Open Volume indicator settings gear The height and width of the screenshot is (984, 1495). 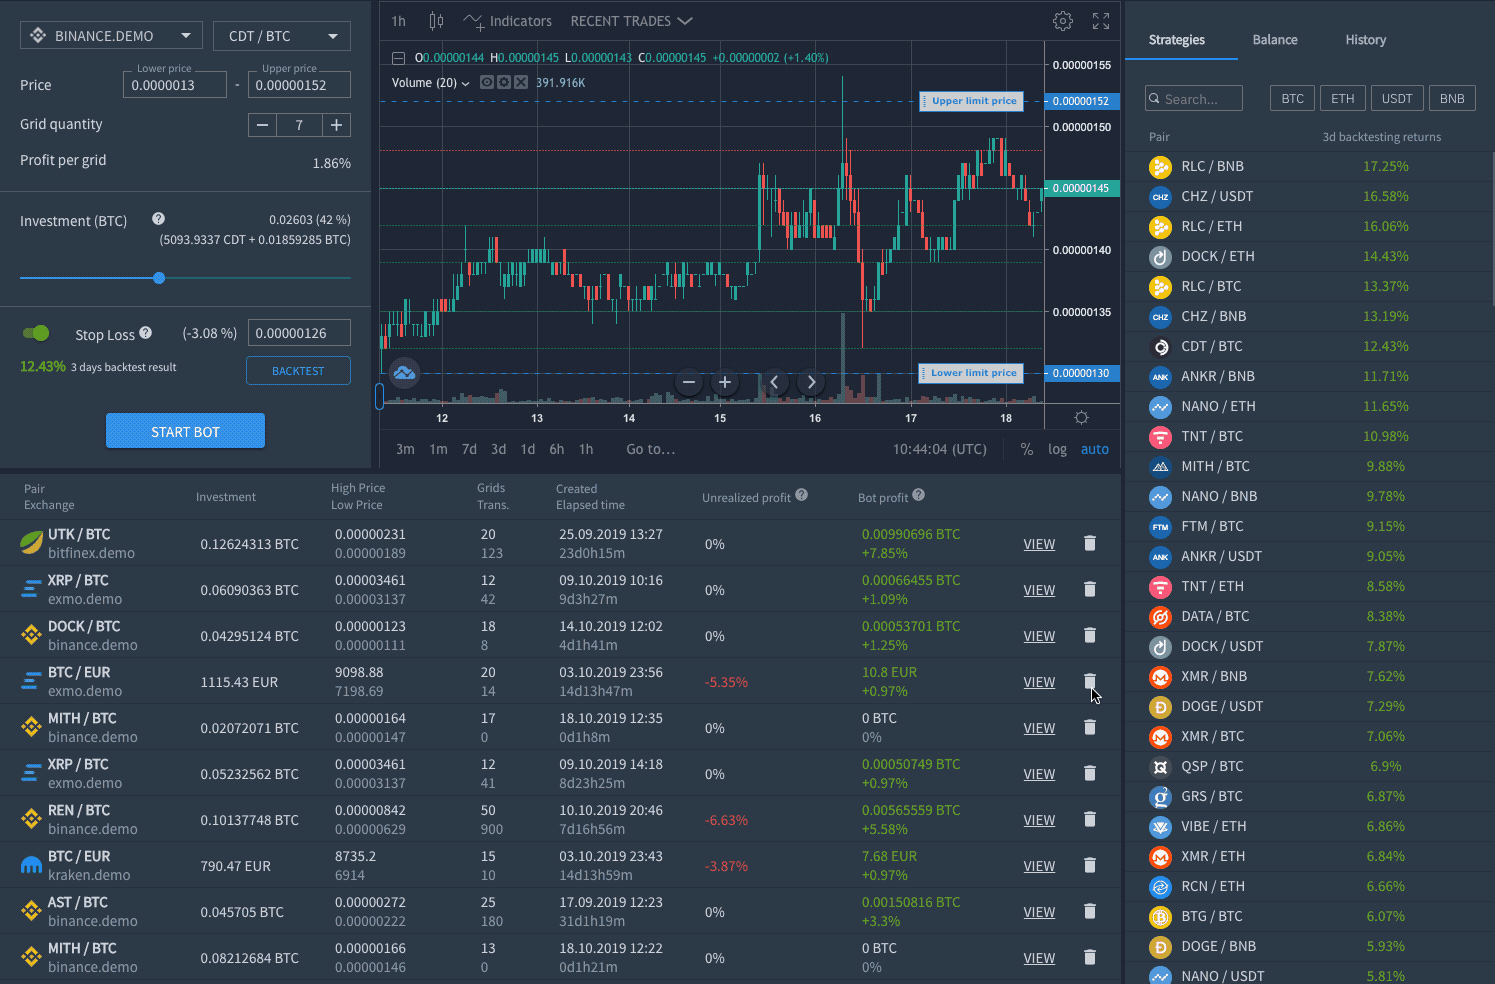point(503,82)
